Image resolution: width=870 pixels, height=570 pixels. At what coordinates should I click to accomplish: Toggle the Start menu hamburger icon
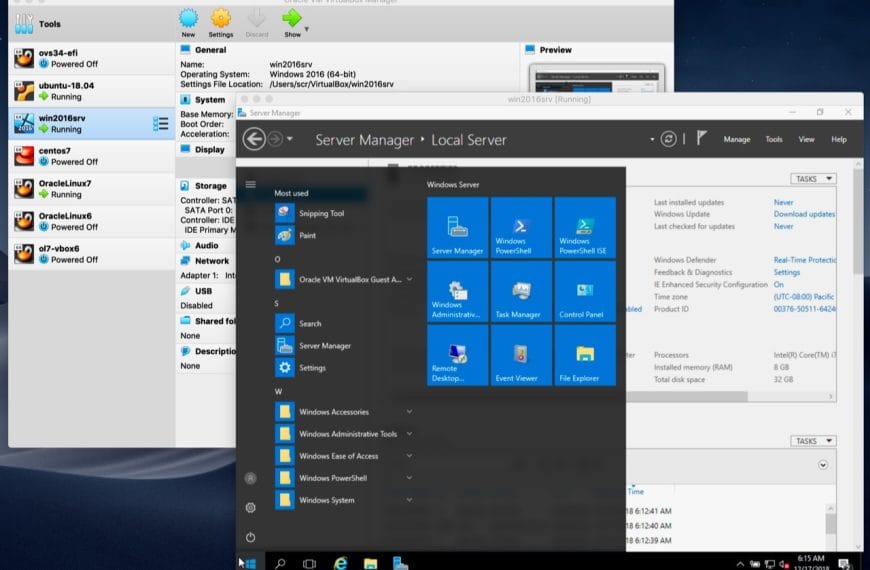click(x=251, y=184)
